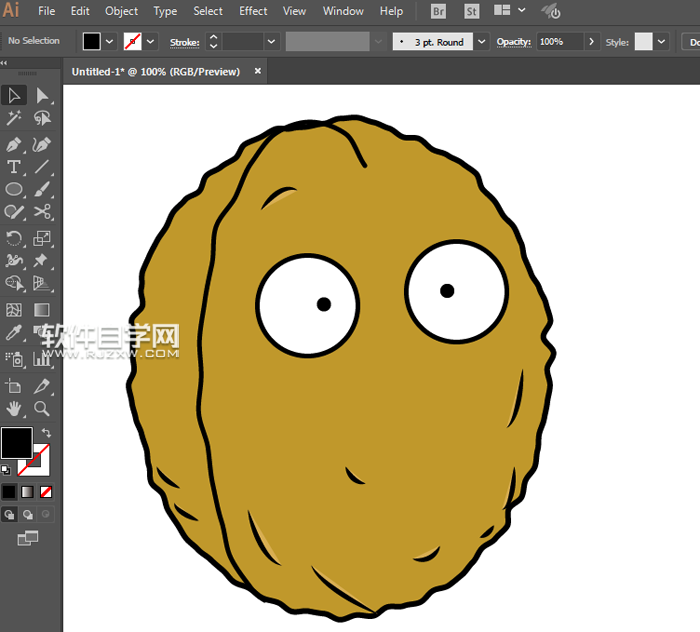Open the stroke weight dropdown
Viewport: 700px width, 632px height.
[271, 42]
